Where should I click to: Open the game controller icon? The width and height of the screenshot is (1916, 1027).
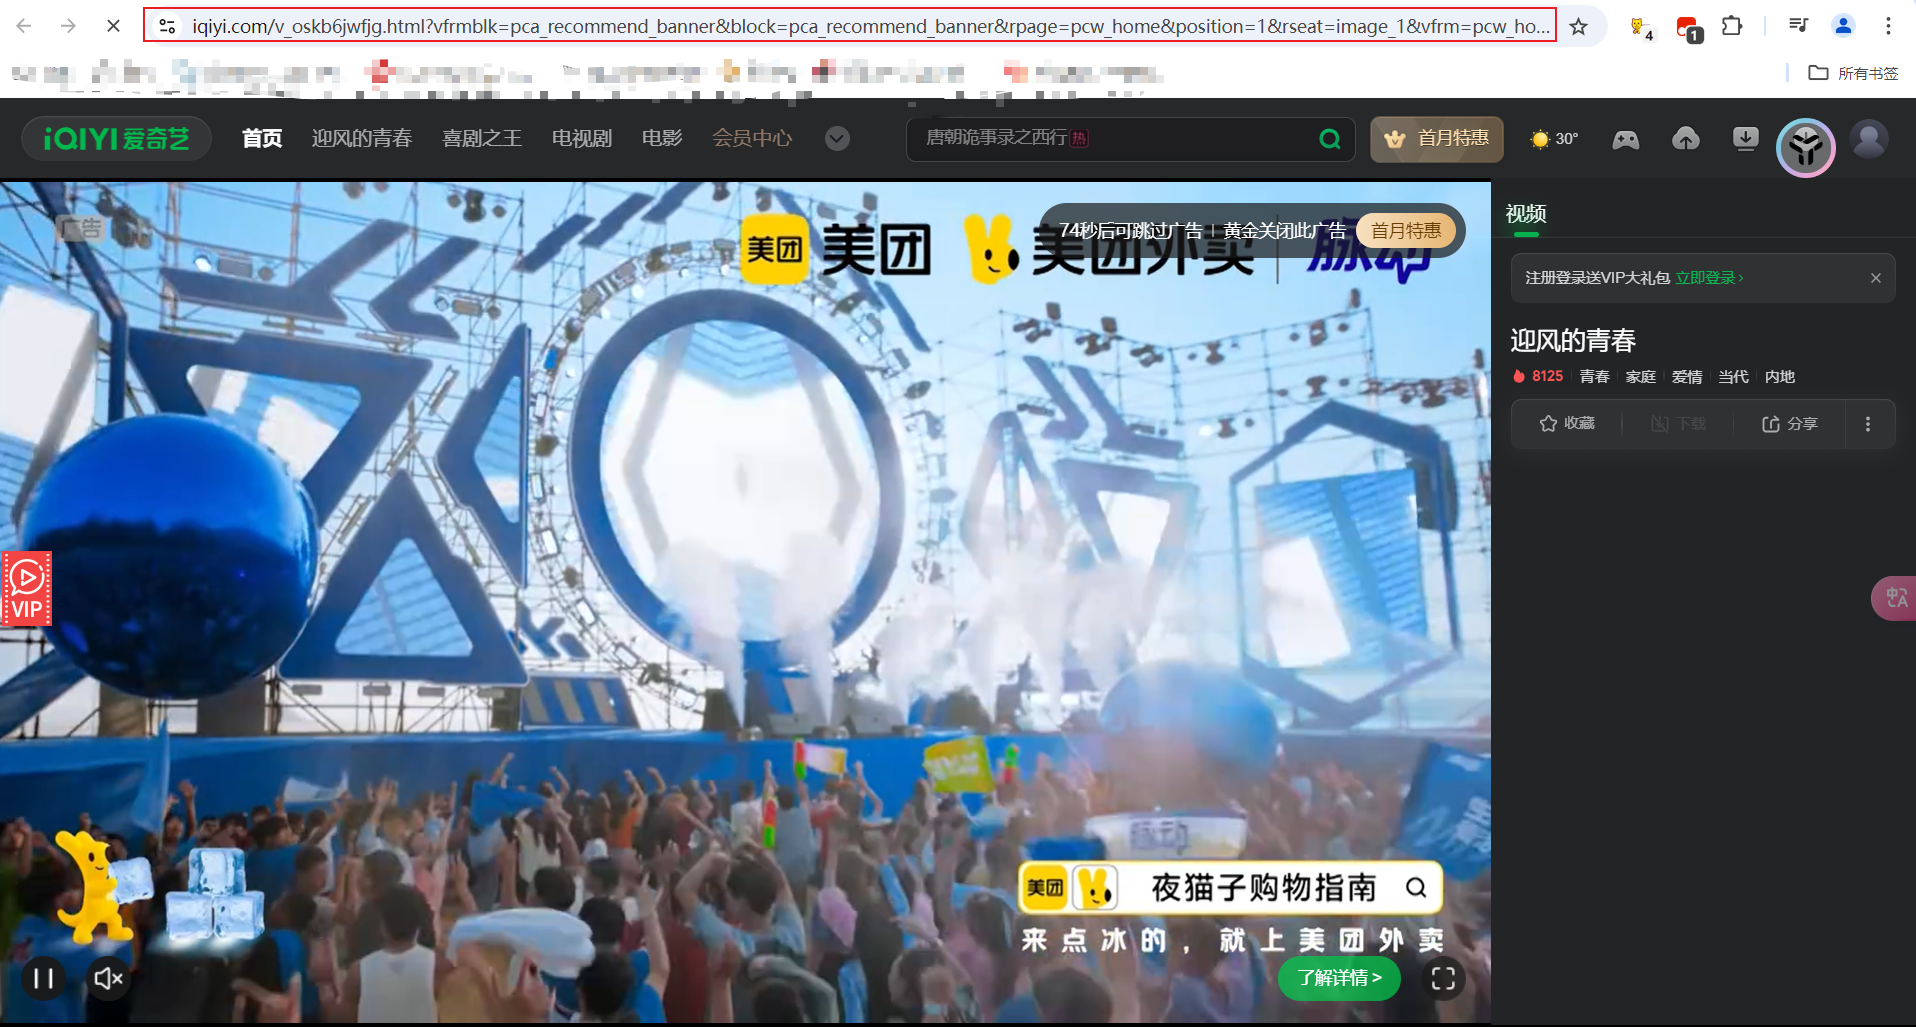coord(1626,139)
